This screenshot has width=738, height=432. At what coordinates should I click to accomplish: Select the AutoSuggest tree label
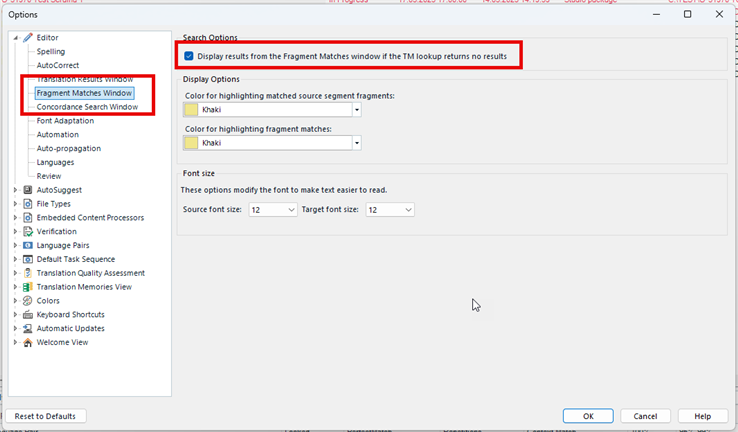(x=59, y=190)
